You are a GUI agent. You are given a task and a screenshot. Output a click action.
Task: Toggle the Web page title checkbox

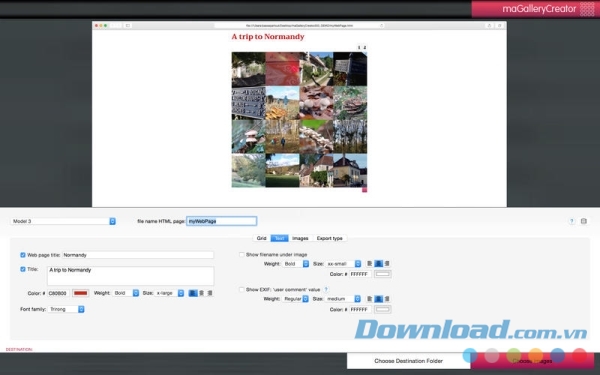point(23,255)
